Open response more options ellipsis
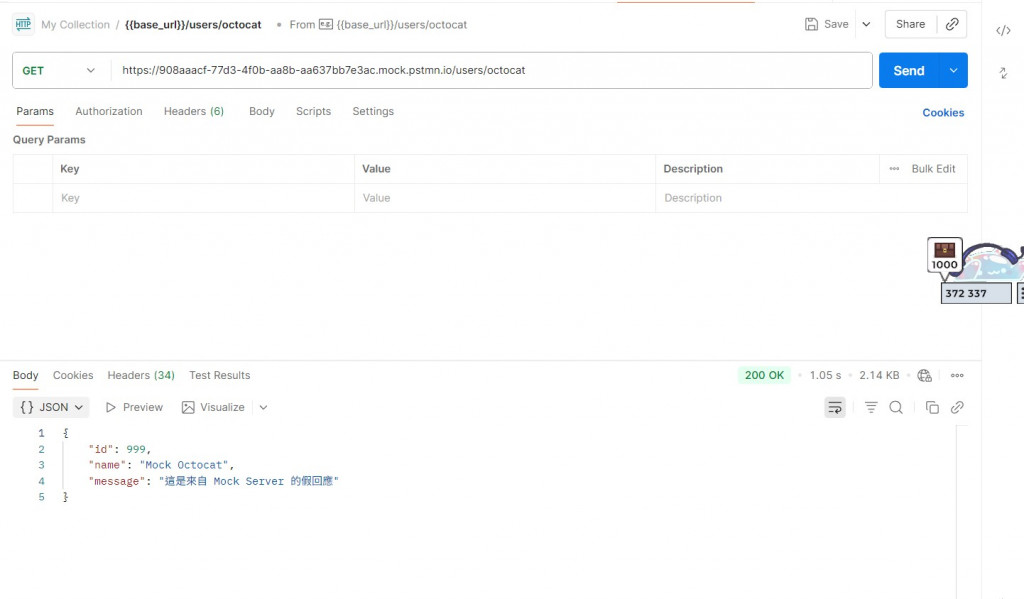 [957, 375]
